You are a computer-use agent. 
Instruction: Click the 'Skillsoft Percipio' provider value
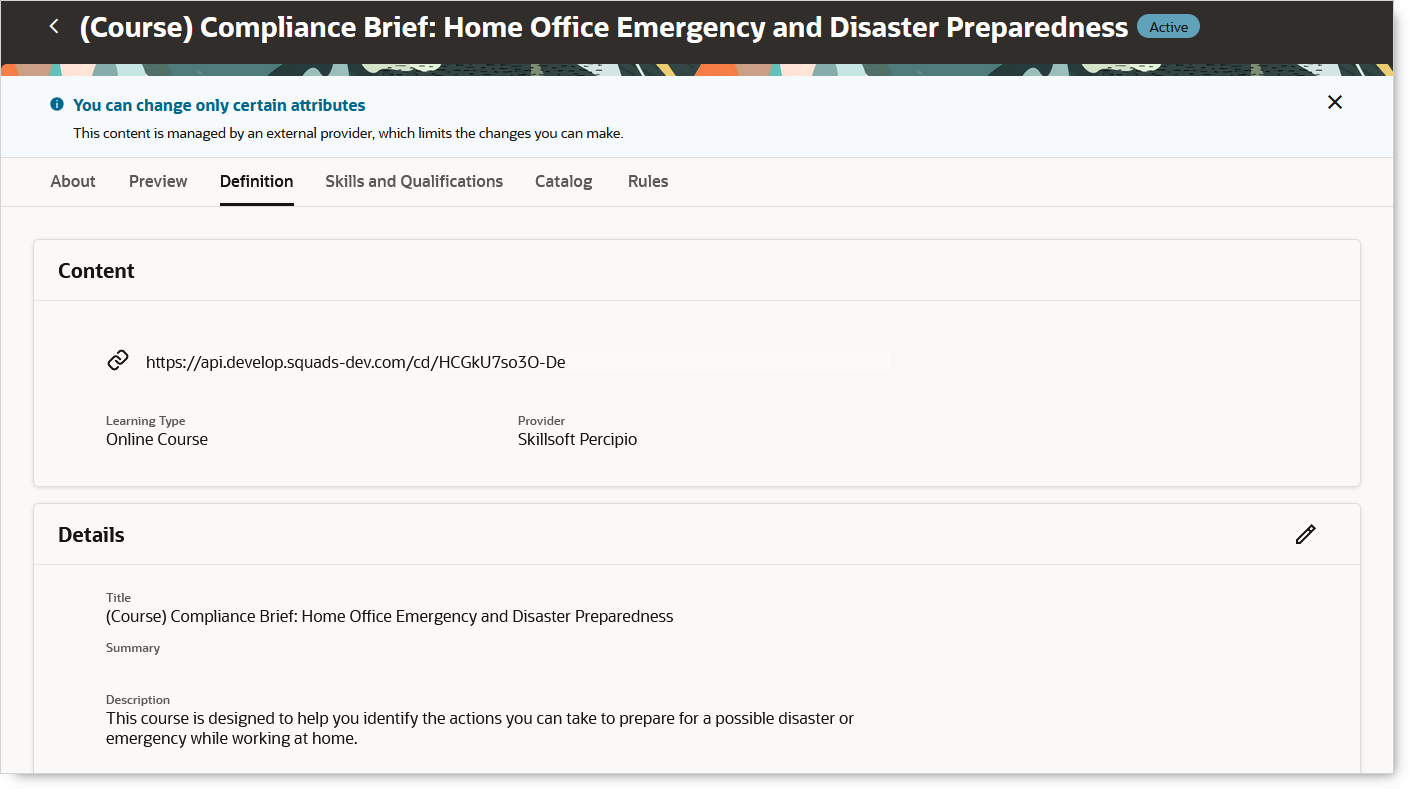pos(577,439)
